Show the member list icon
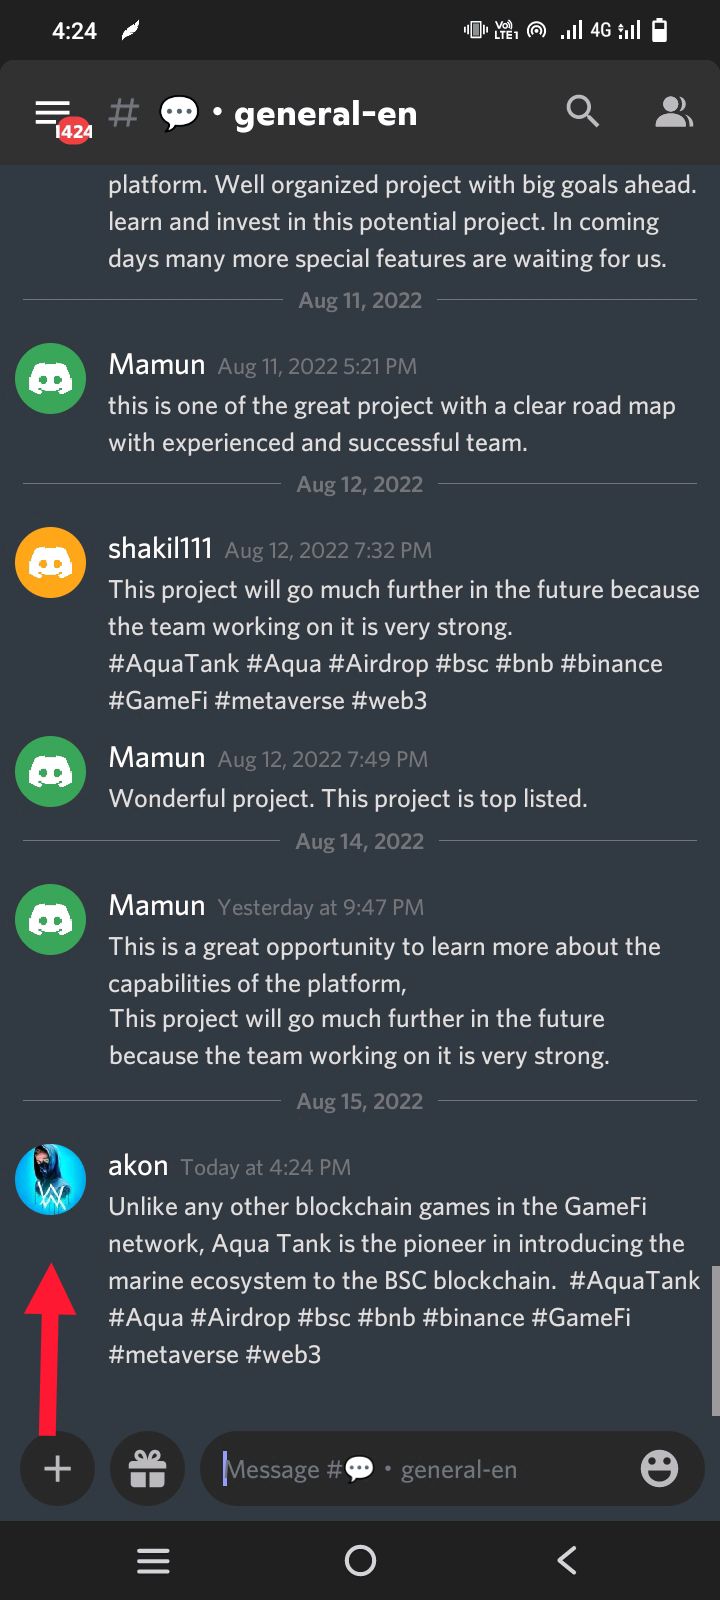 673,112
